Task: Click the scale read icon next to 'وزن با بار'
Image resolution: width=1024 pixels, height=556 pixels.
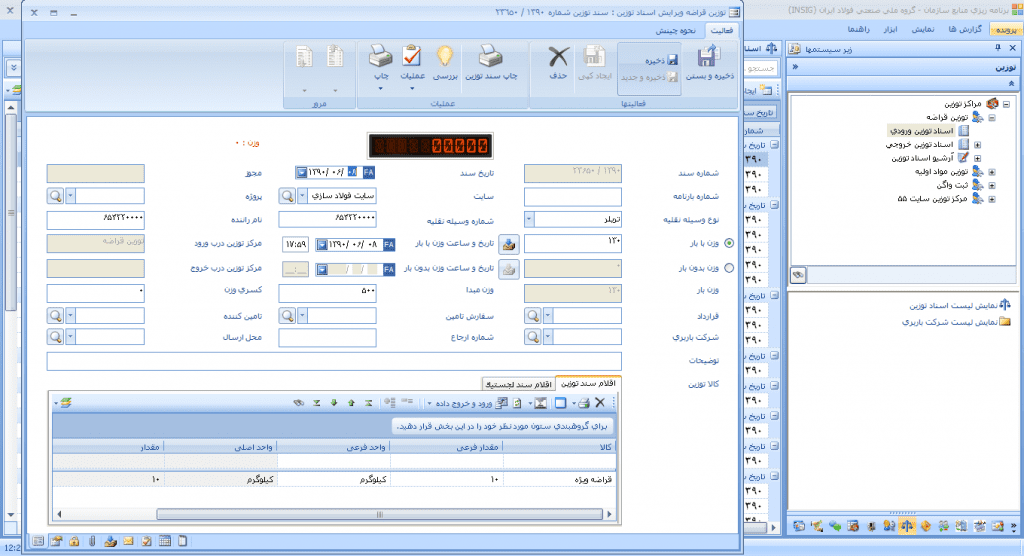Action: [x=509, y=244]
